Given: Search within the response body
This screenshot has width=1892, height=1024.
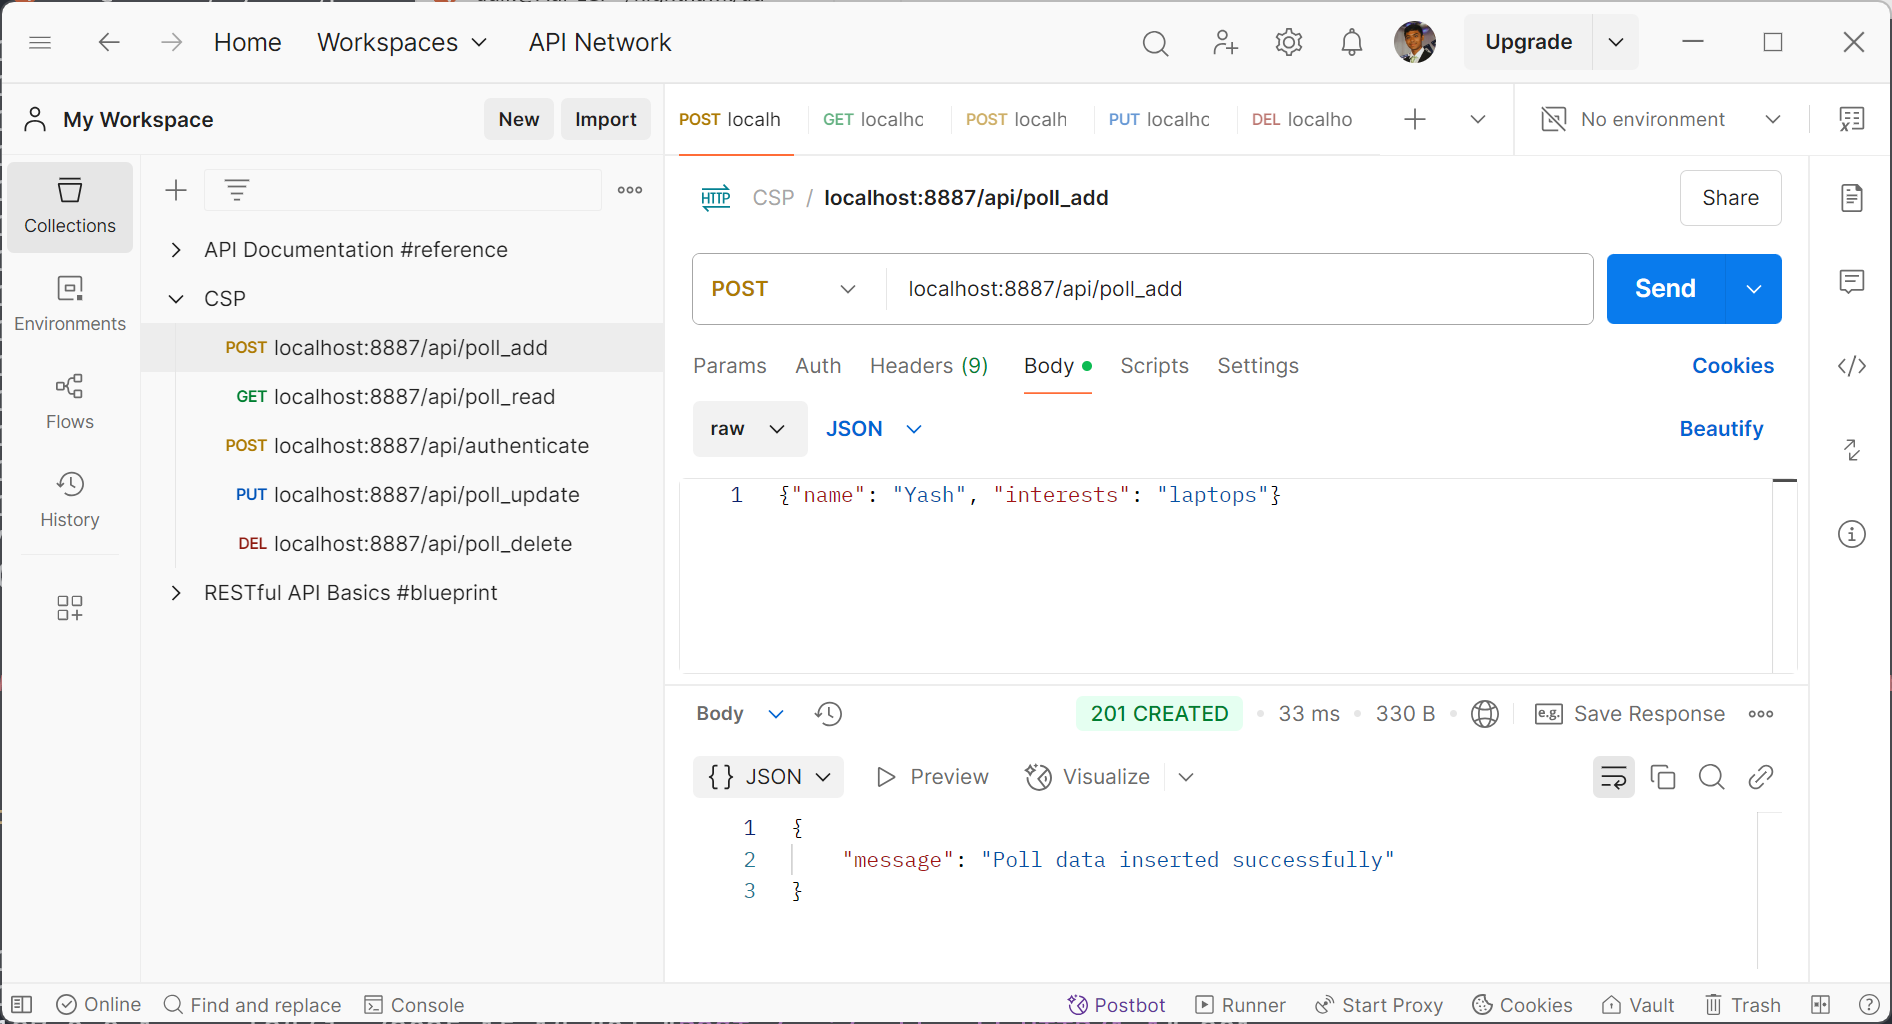Looking at the screenshot, I should (1711, 777).
